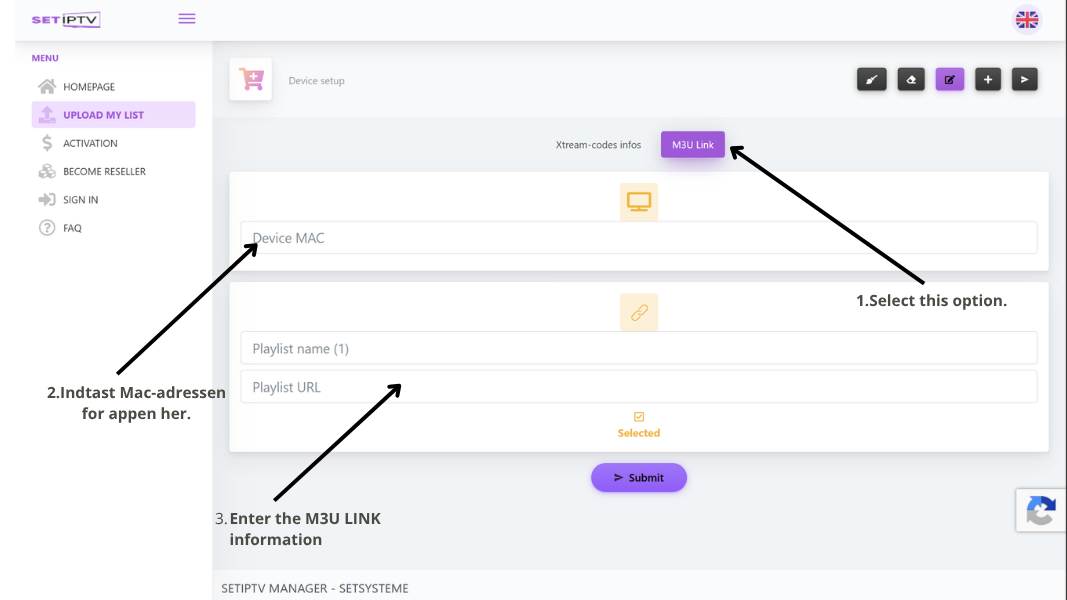
Task: Open Upload My List menu item
Action: [113, 114]
